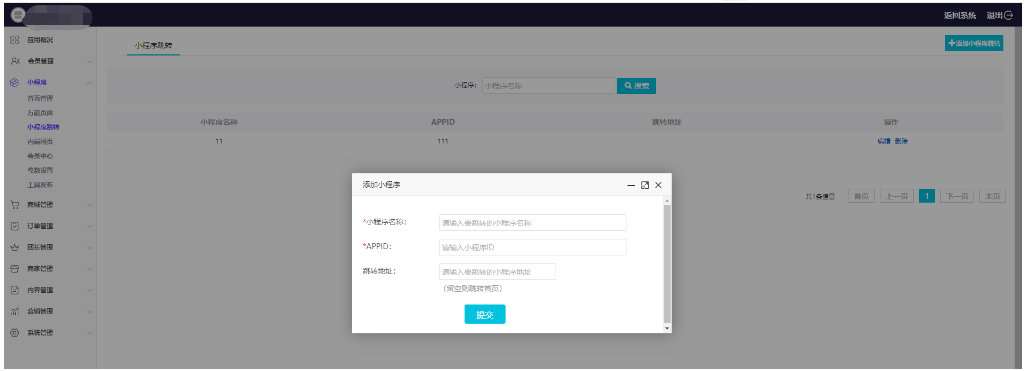Click the 内容管理 document icon
Screen dimensions: 1030x371
(x=14, y=290)
